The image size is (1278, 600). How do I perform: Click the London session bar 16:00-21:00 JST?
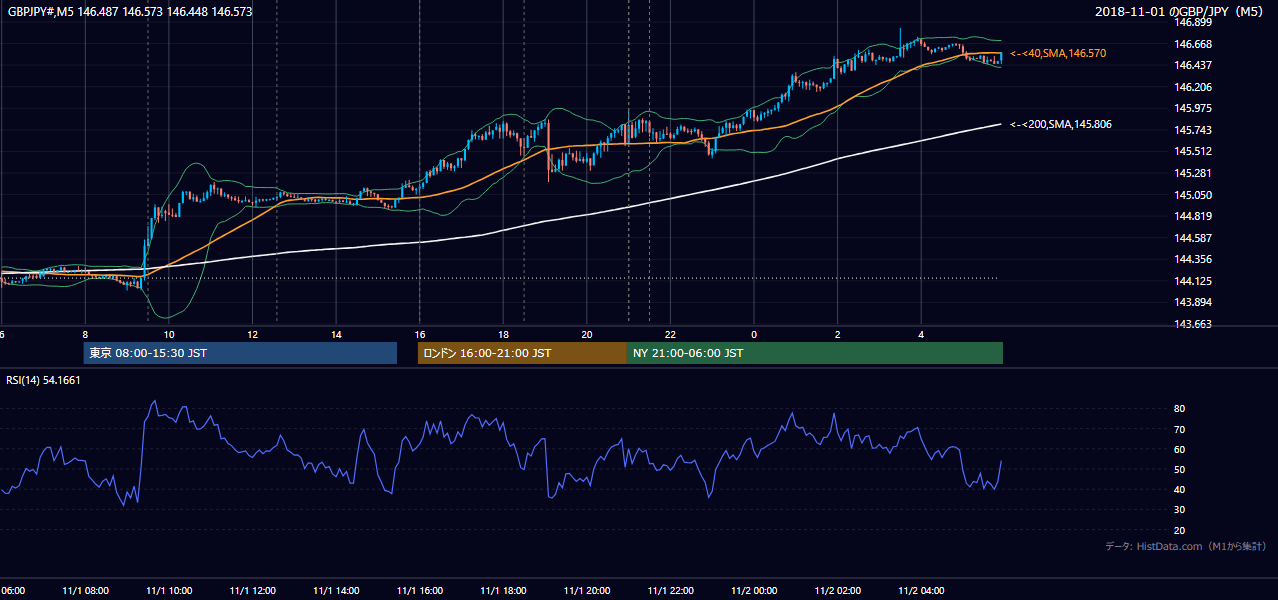point(522,353)
